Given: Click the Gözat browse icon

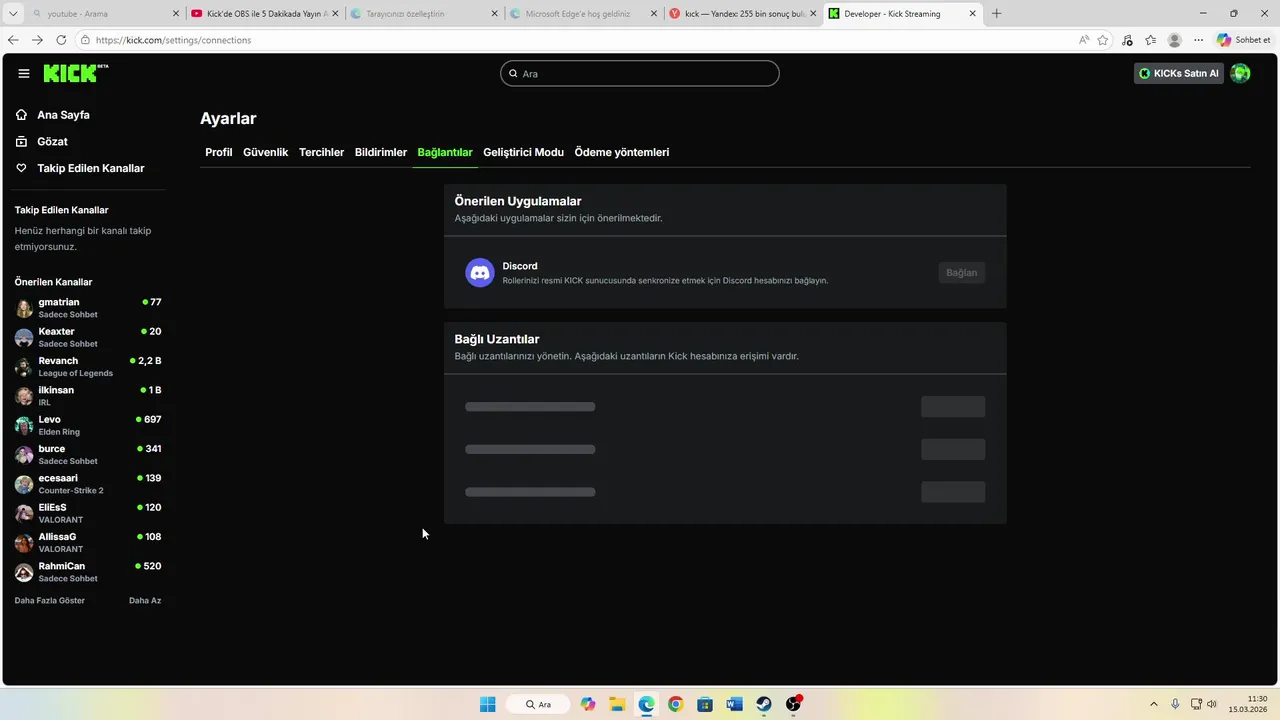Looking at the screenshot, I should (x=21, y=142).
